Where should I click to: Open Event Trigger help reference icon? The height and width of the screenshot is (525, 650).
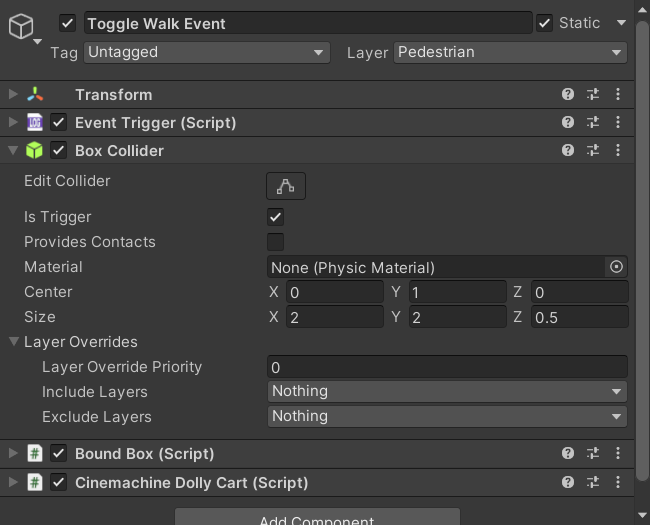pos(568,122)
